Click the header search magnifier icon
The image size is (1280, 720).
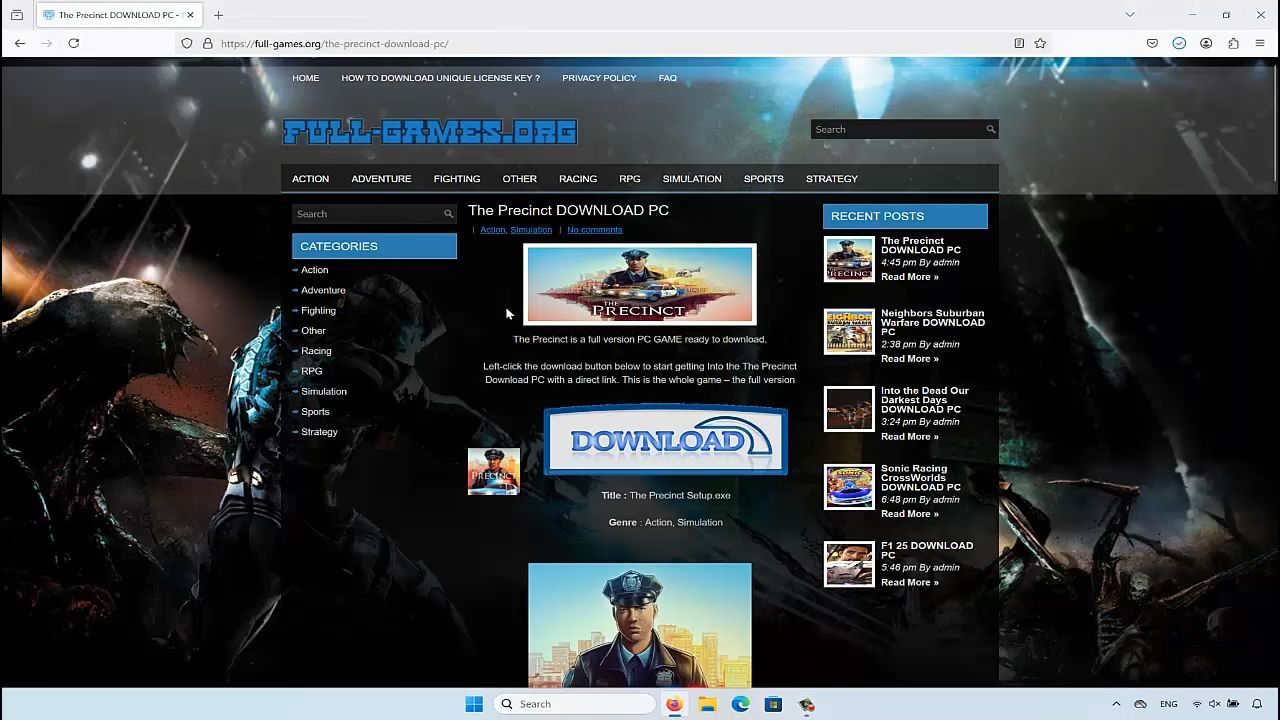(991, 129)
